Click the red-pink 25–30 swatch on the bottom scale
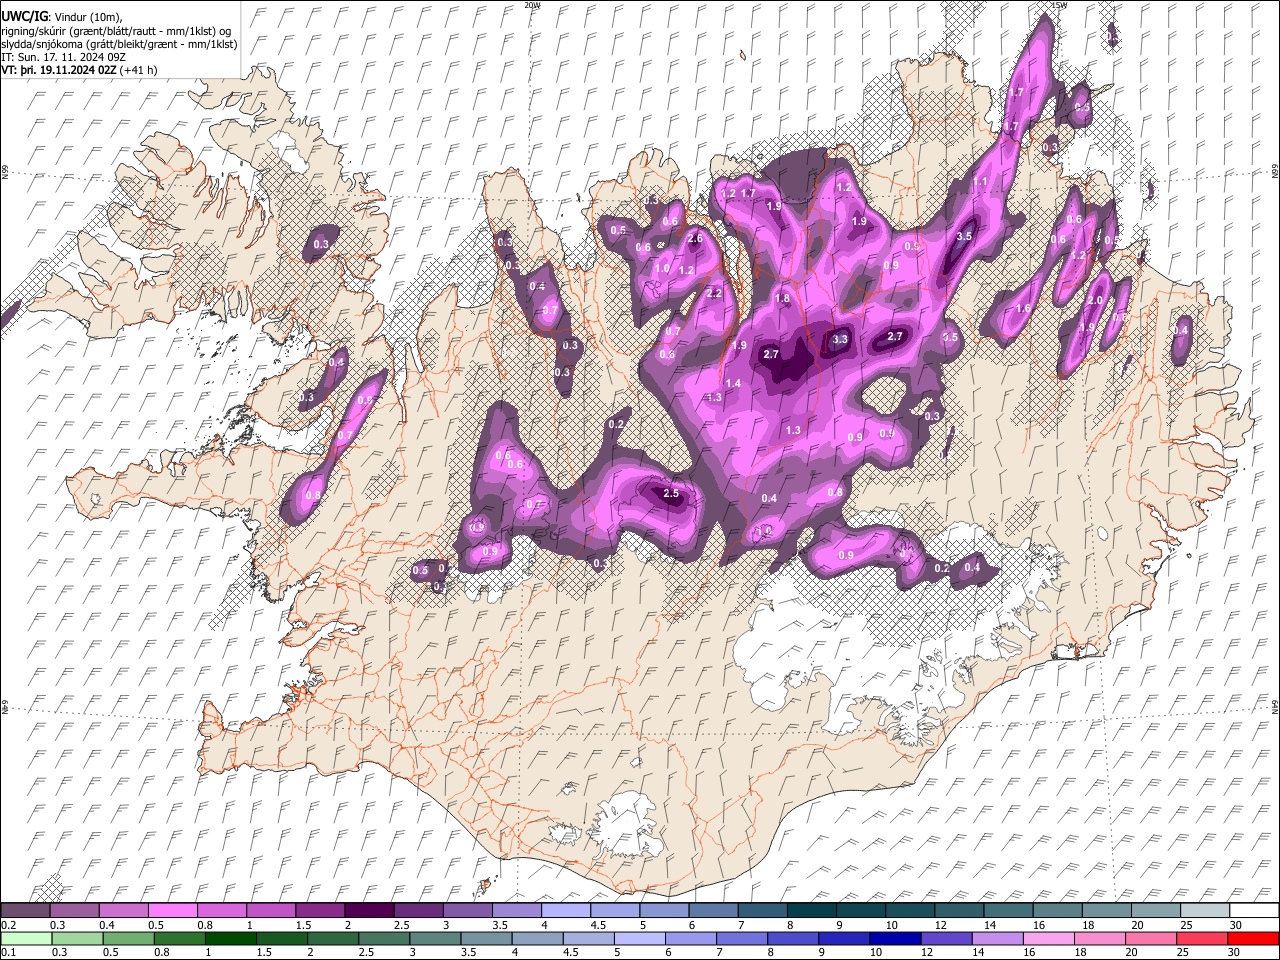Viewport: 1280px width, 960px height. click(1203, 938)
